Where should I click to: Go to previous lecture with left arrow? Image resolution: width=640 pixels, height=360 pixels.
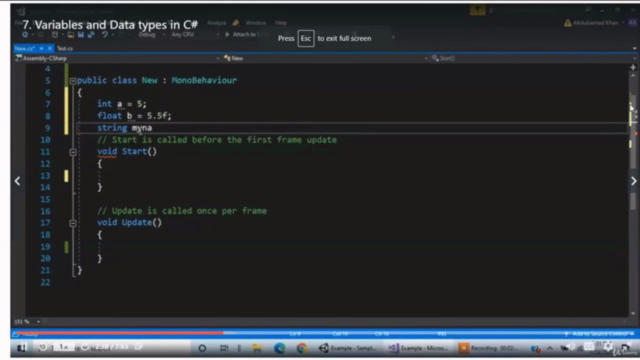click(18, 181)
